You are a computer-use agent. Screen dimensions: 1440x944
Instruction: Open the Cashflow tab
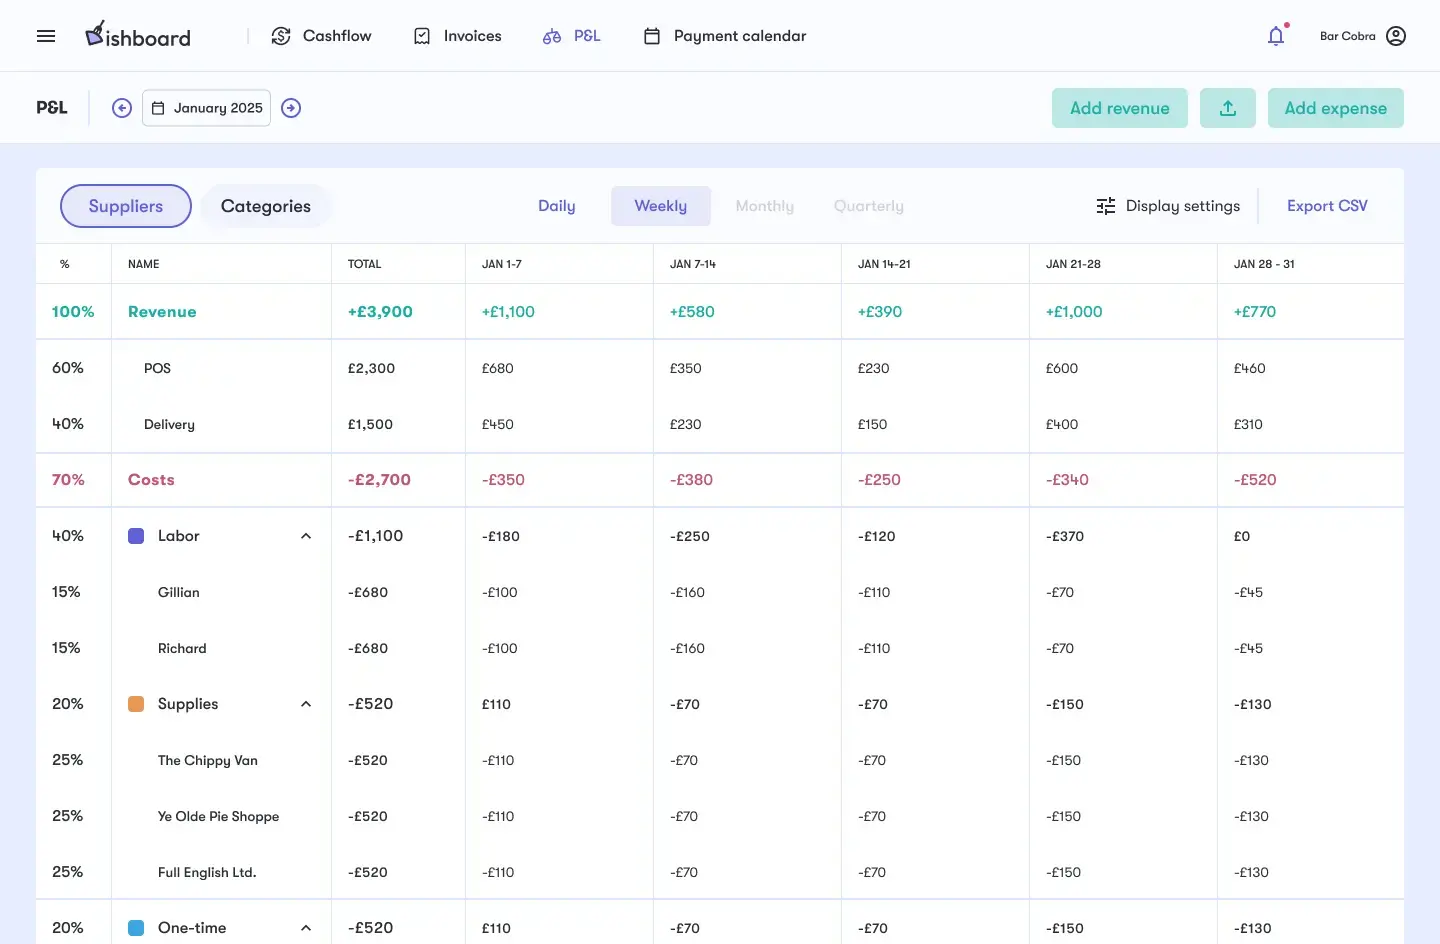[322, 36]
